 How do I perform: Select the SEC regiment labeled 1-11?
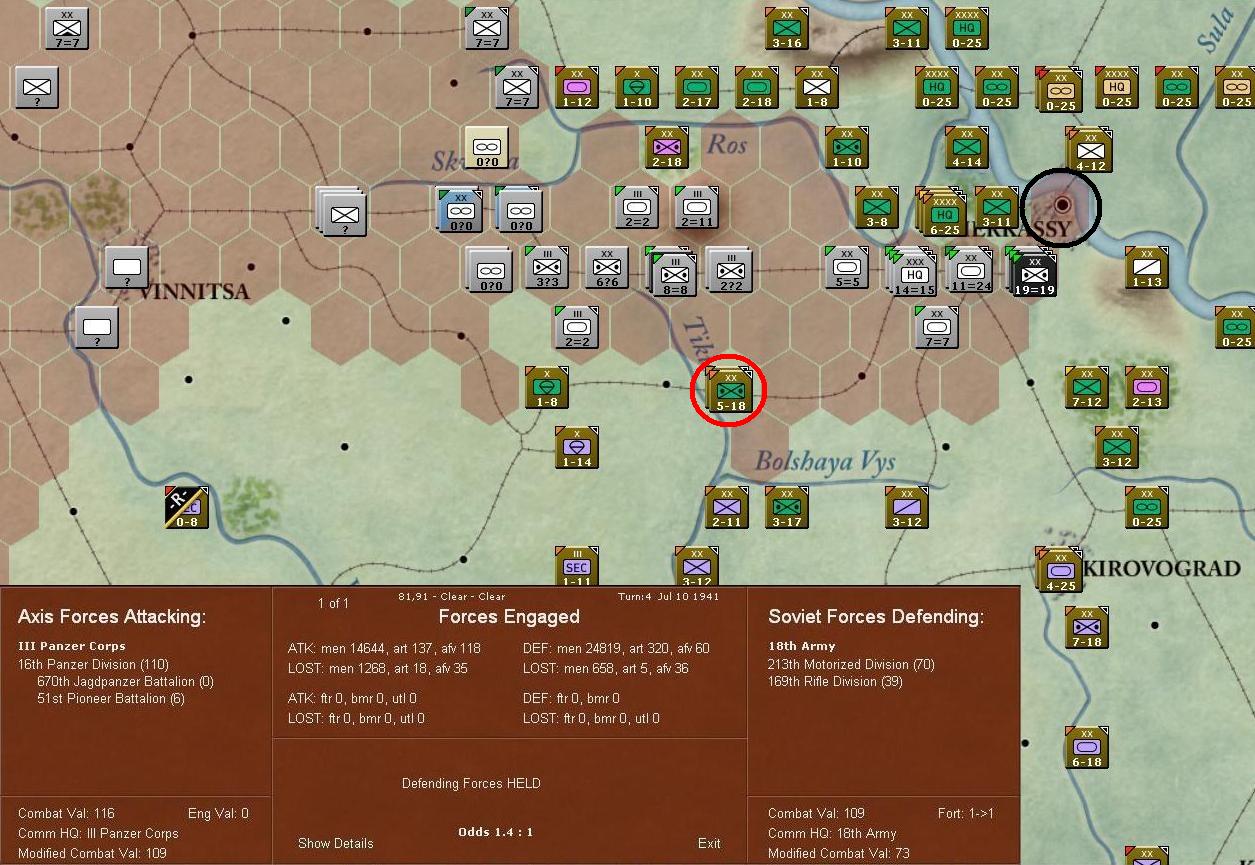(577, 566)
